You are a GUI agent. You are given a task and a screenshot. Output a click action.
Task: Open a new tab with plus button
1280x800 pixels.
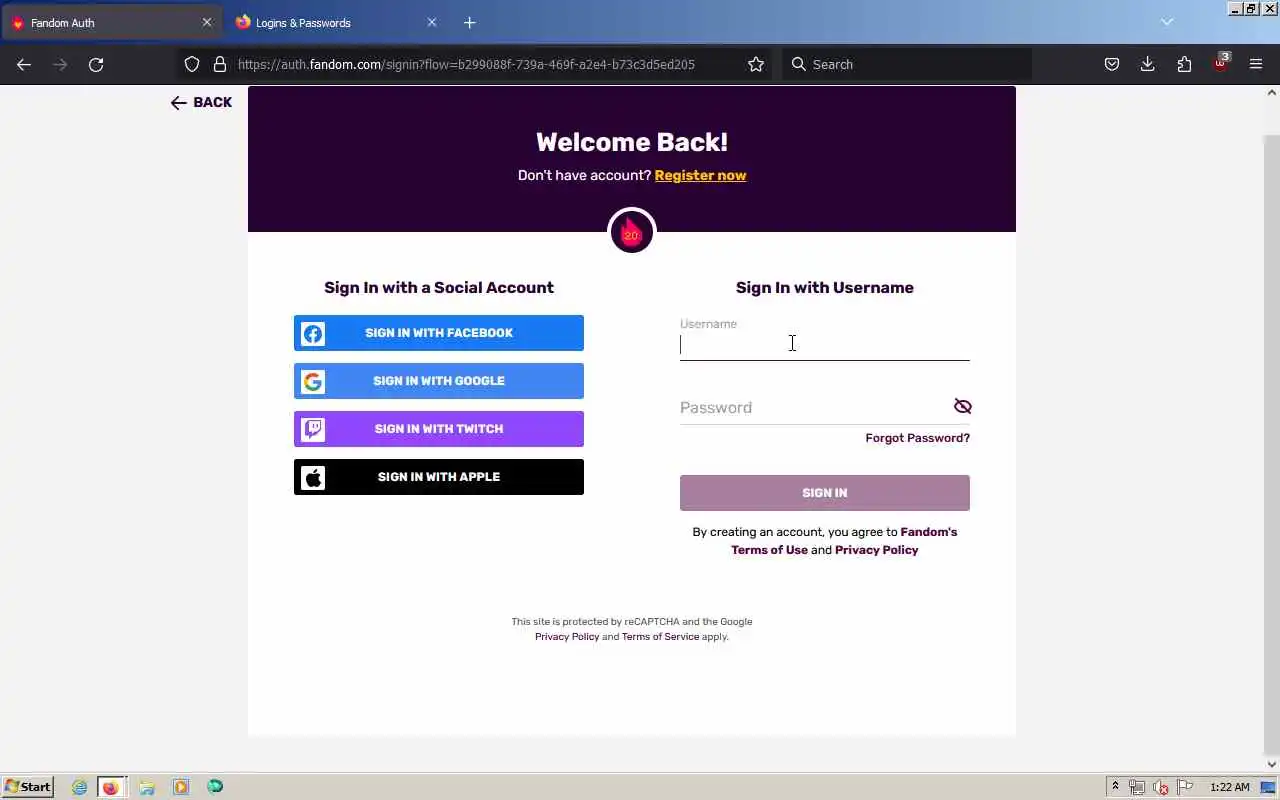[470, 22]
